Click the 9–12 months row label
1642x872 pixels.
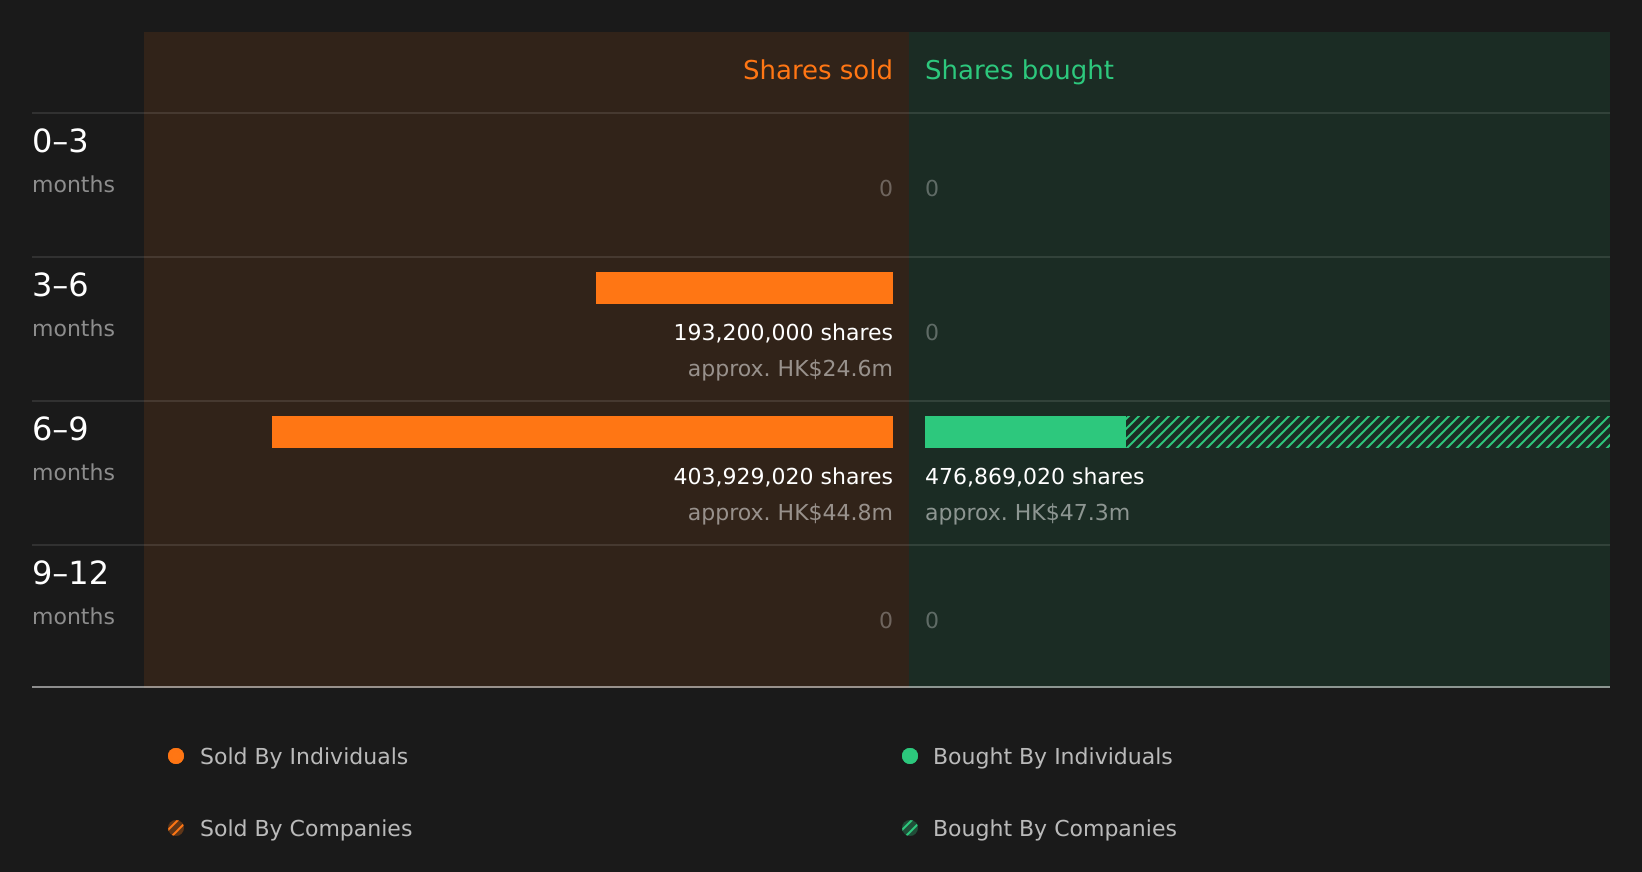73,592
